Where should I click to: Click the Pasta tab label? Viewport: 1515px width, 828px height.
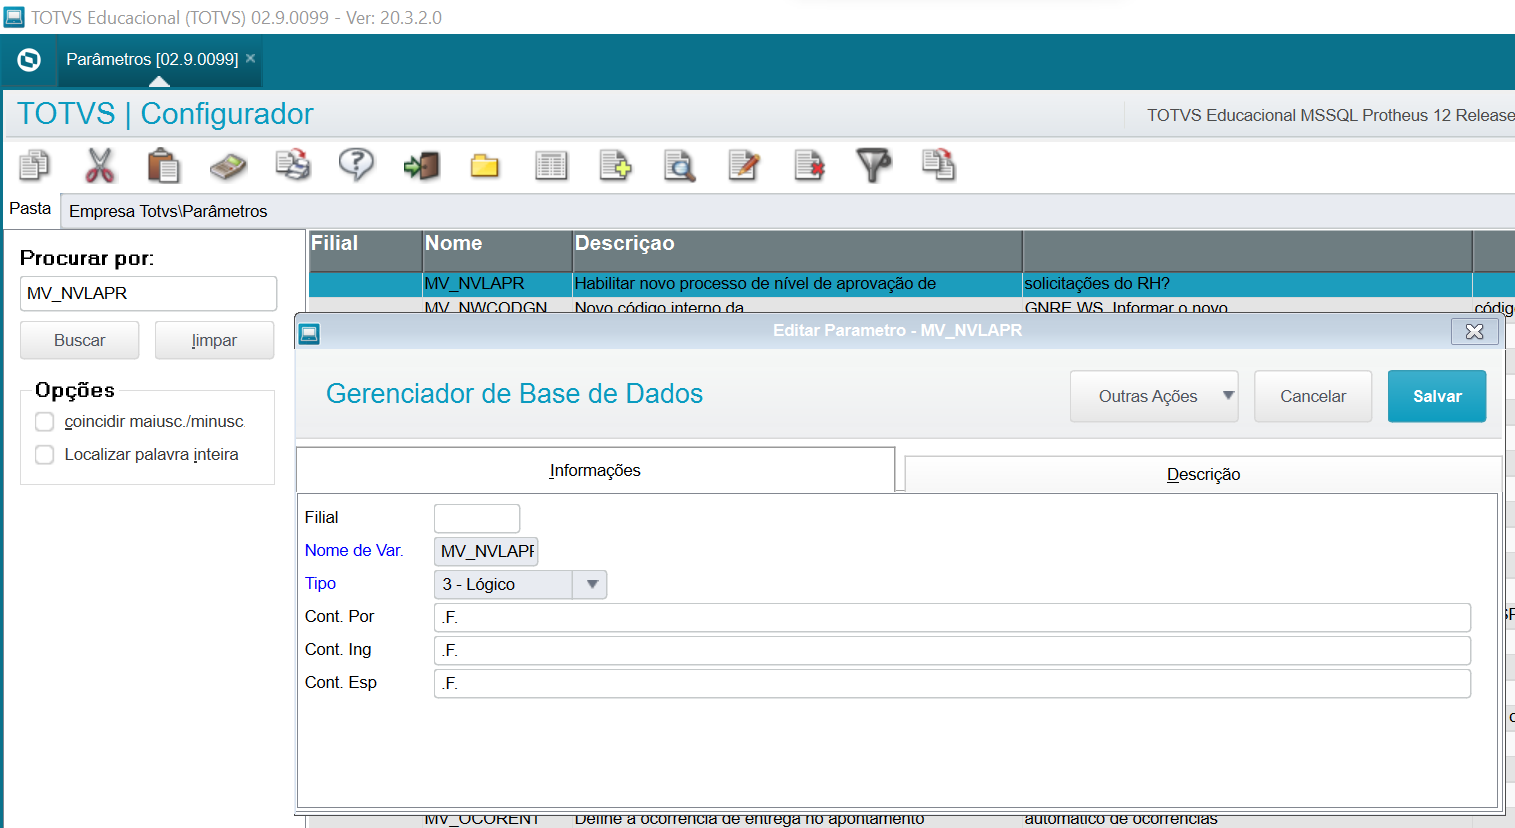tap(30, 208)
